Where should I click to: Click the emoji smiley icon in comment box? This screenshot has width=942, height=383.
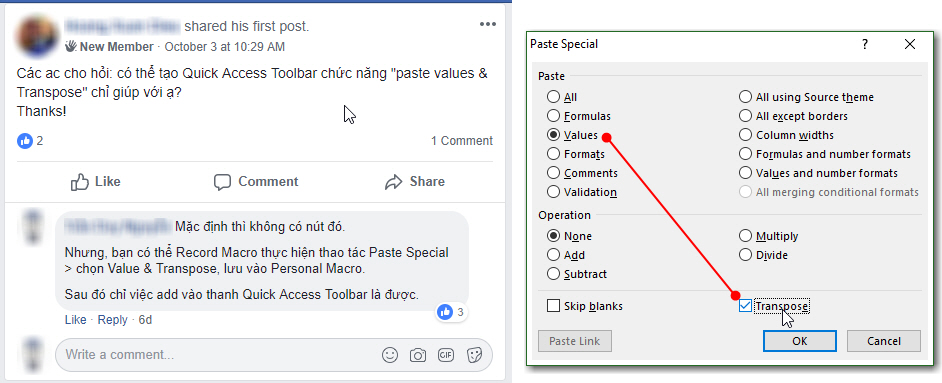[x=390, y=355]
